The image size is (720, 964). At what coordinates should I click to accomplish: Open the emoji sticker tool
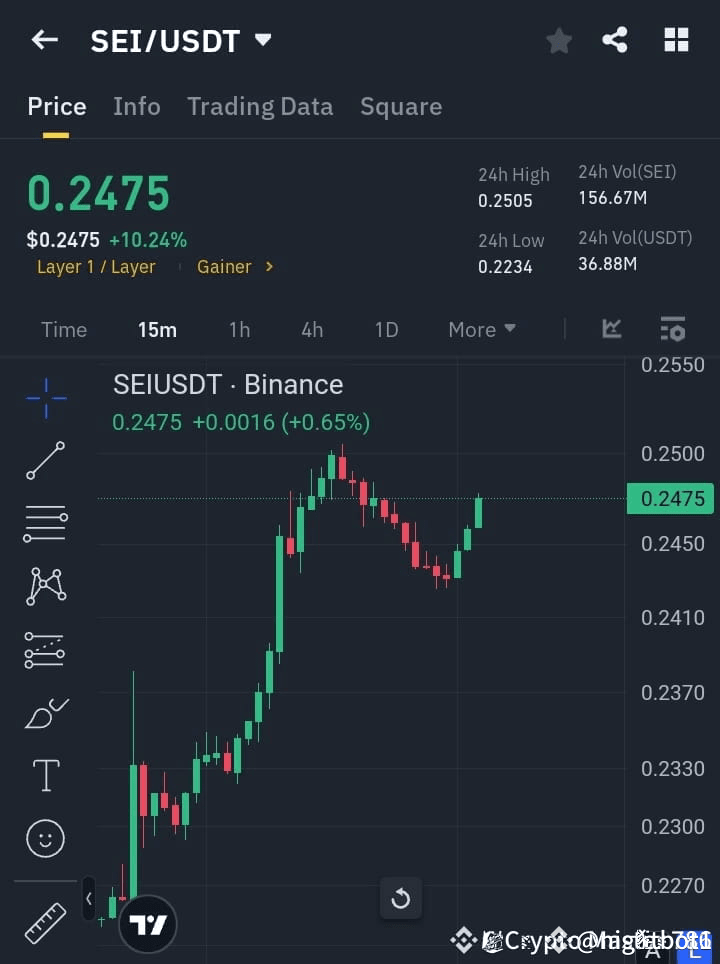(x=45, y=838)
